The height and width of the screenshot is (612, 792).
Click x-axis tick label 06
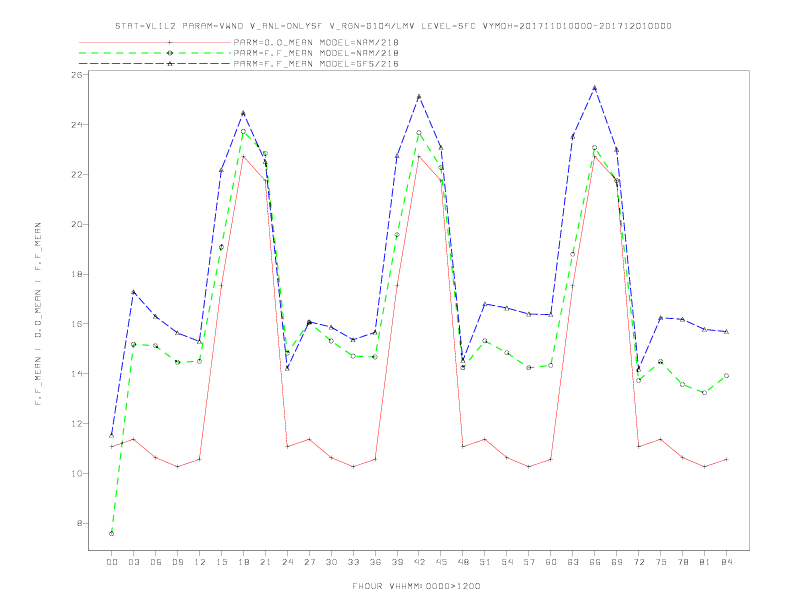[x=156, y=562]
